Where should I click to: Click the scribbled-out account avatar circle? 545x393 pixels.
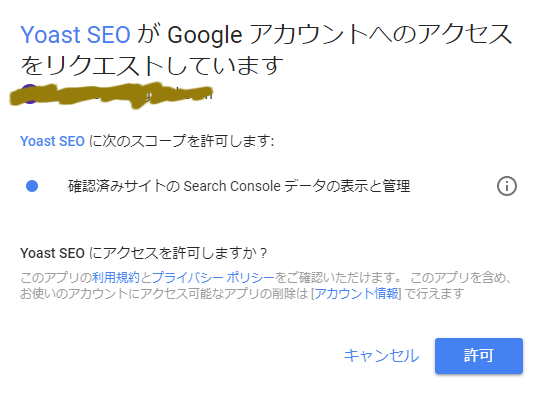pos(30,94)
